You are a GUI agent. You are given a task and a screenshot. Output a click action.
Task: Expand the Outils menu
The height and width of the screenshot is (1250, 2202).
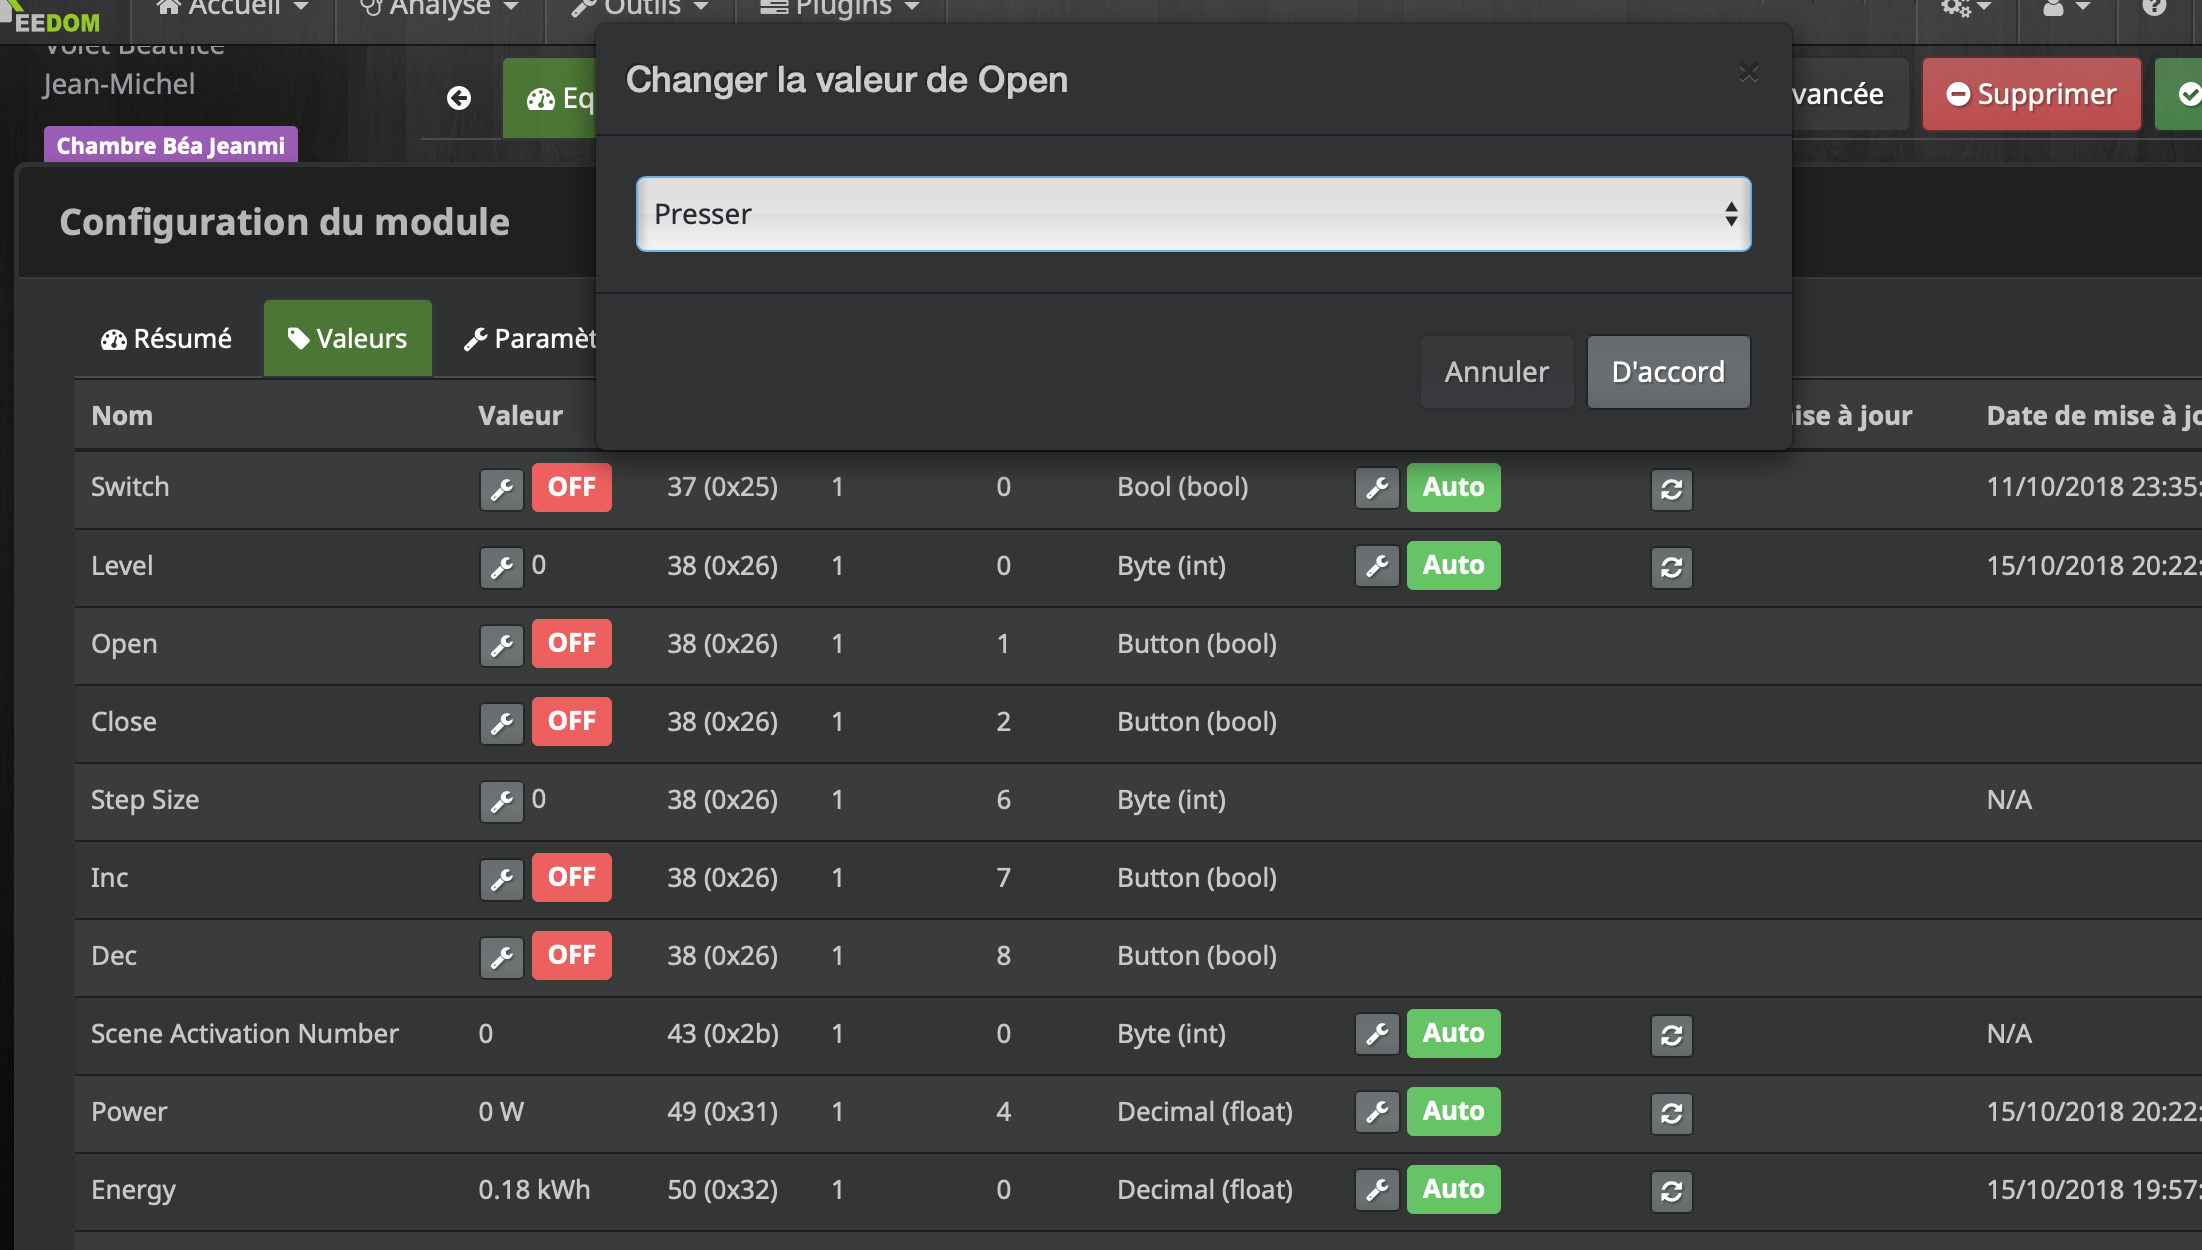[x=640, y=8]
